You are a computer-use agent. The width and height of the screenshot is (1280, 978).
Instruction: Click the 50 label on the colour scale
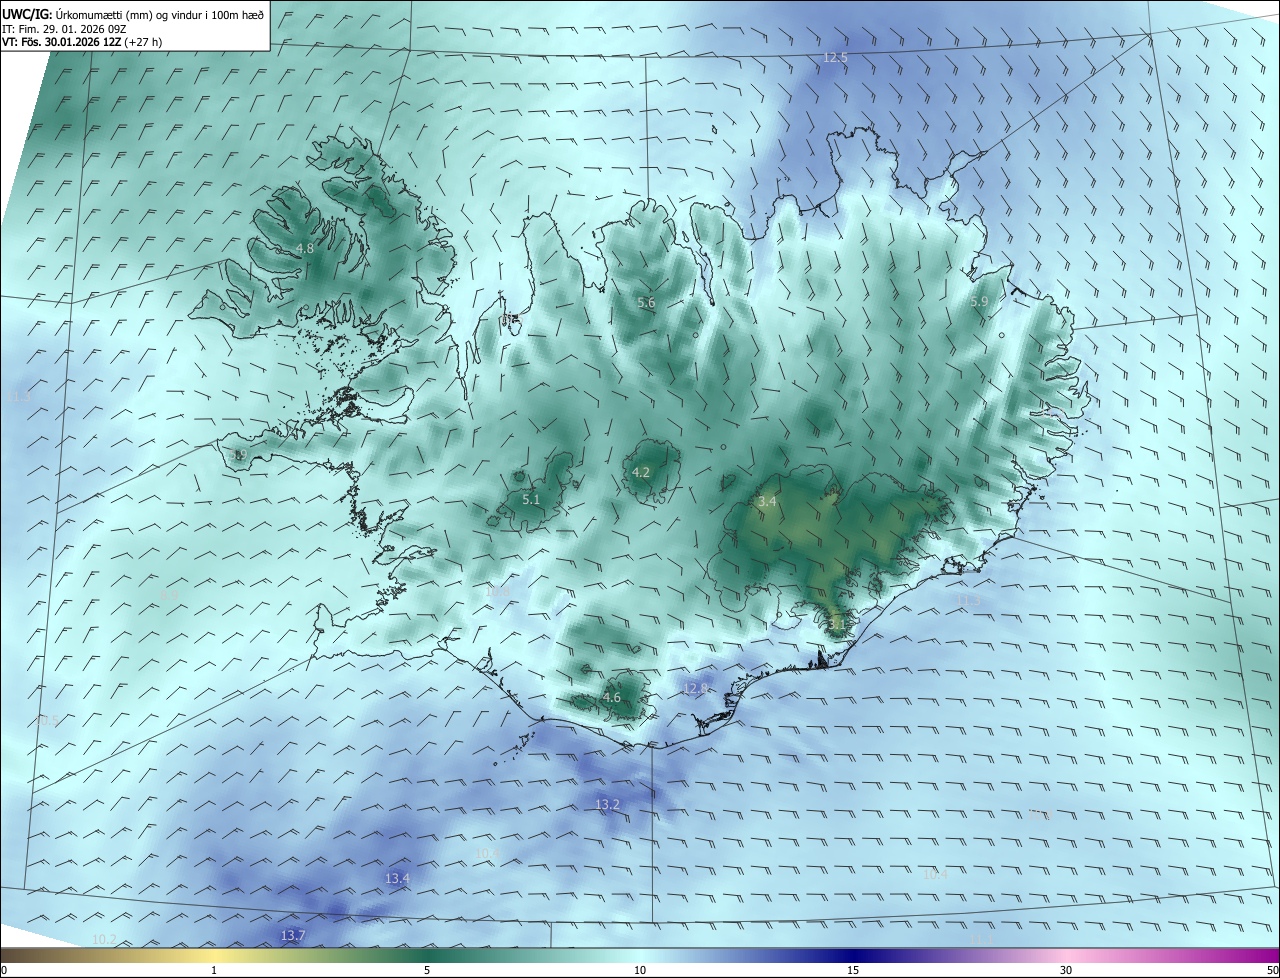(x=1272, y=970)
